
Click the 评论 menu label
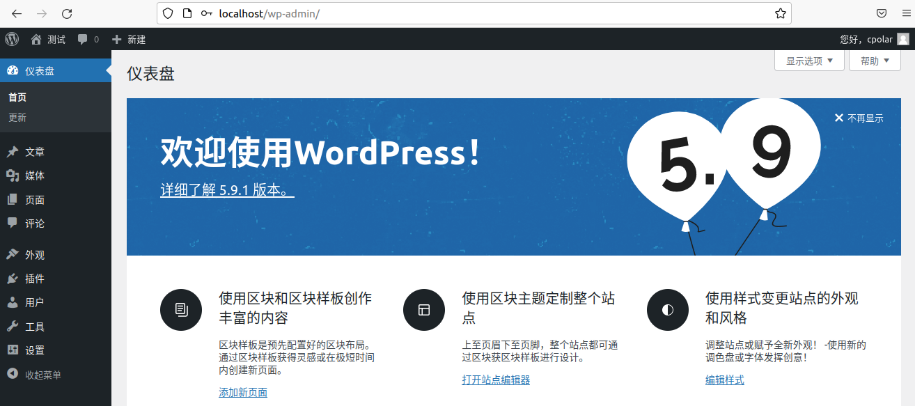tap(34, 223)
